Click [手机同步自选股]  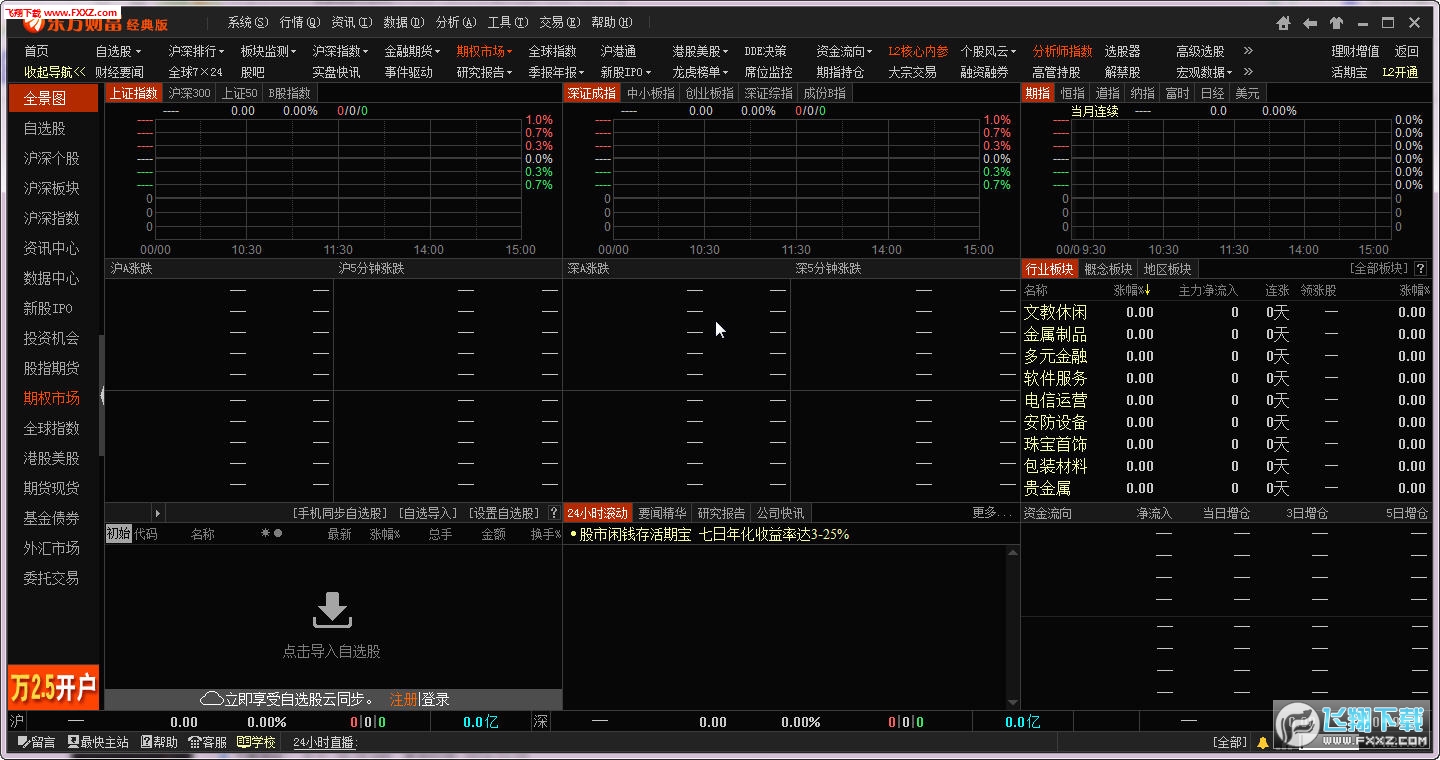[340, 513]
